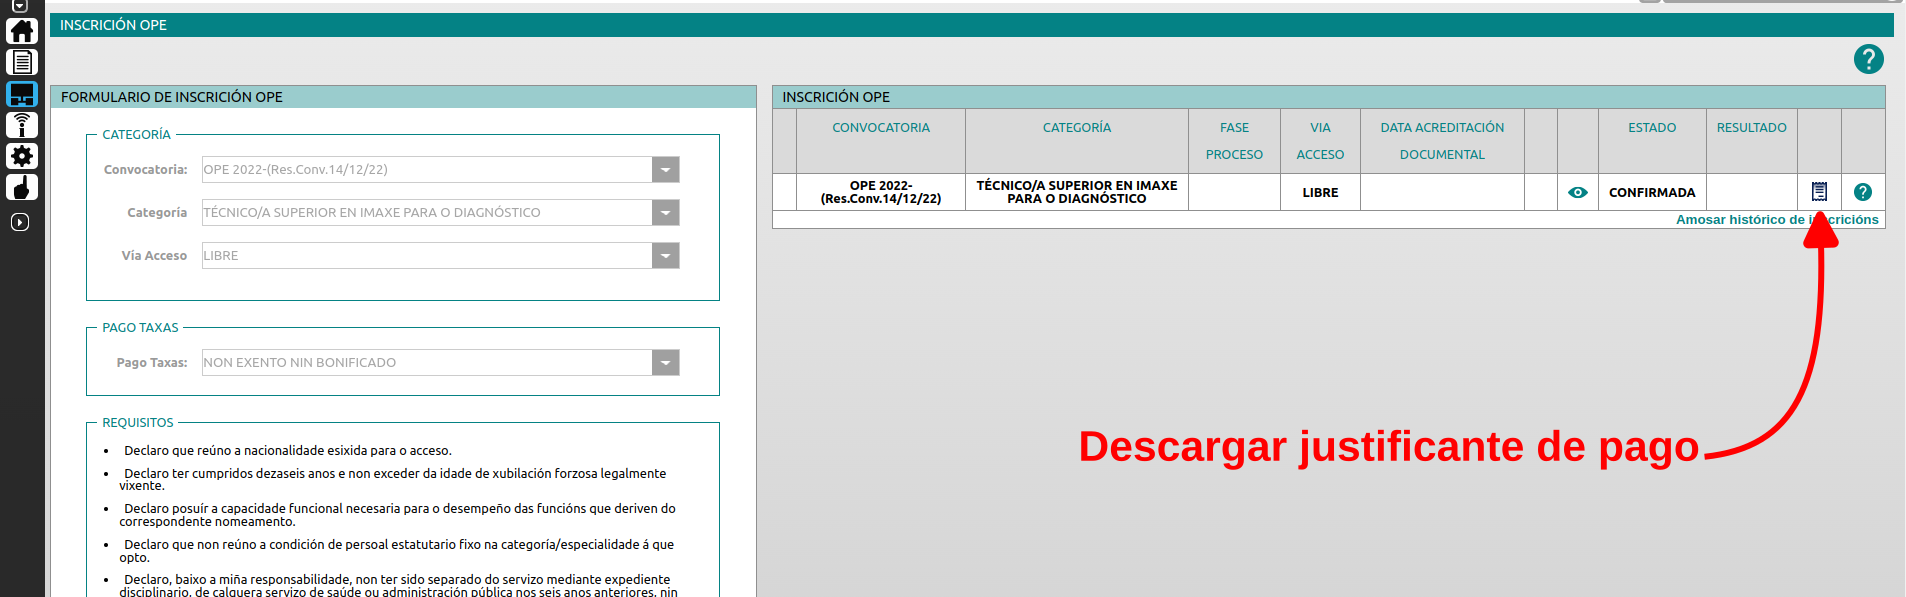Screen dimensions: 1906x597
Task: Expand the Categoría dropdown arrow
Action: coord(665,213)
